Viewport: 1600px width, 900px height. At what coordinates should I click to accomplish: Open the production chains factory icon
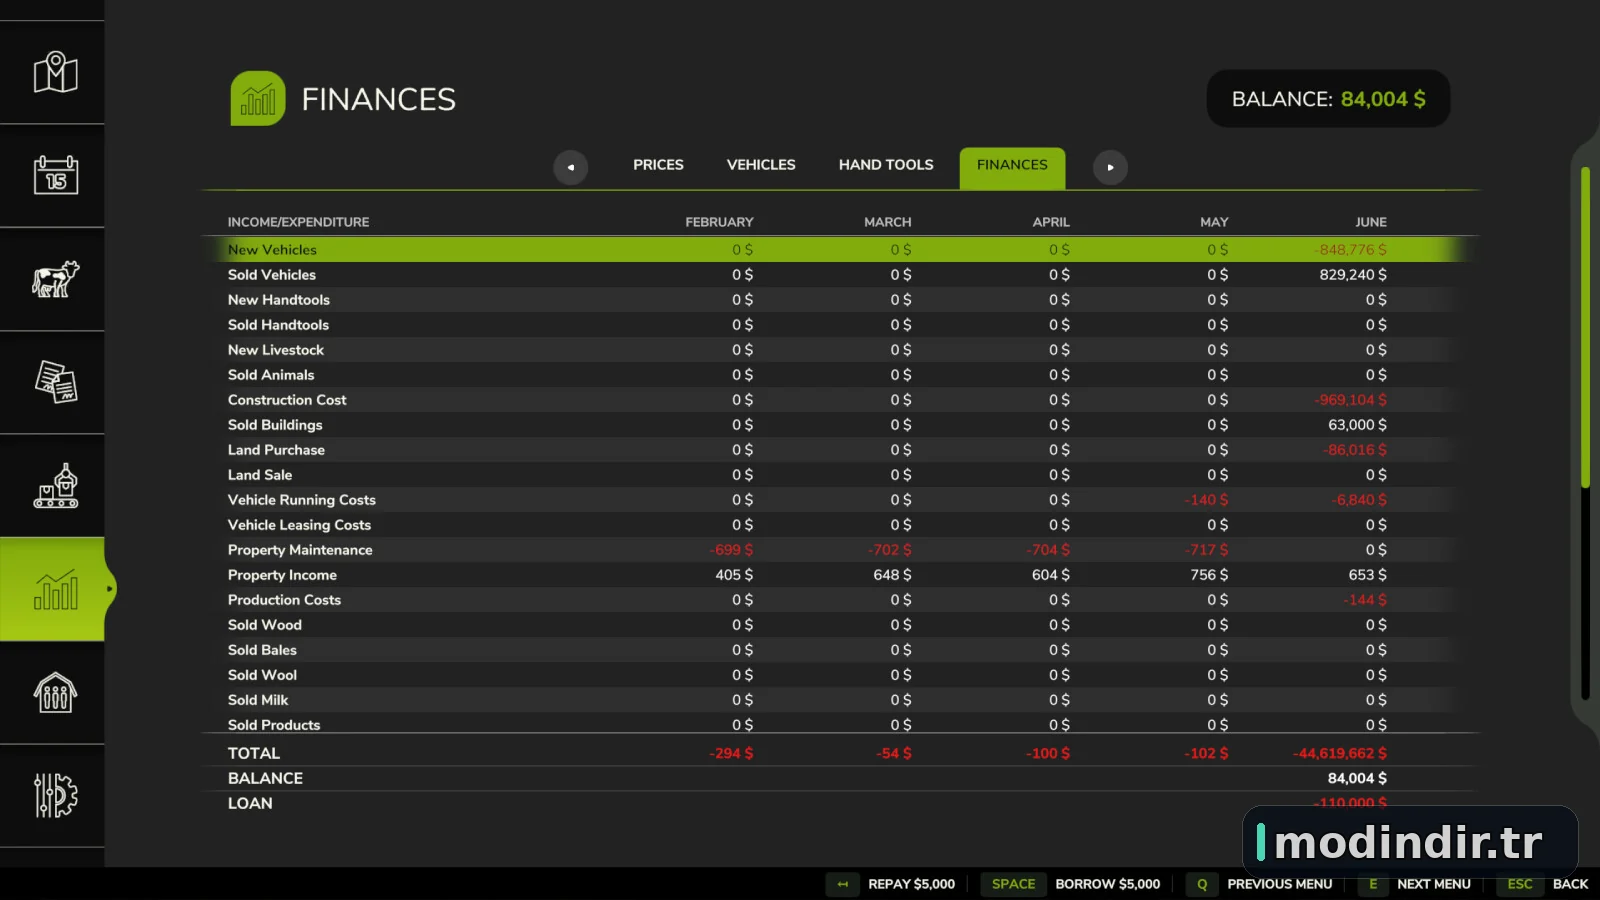click(55, 486)
